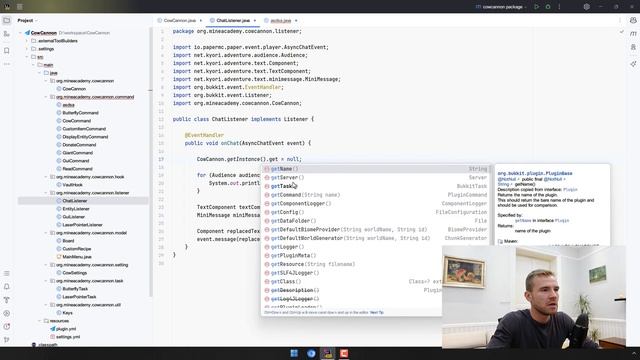Open the cowcannon package run configuration dropdown
Viewport: 640px width, 360px height.
pos(501,7)
